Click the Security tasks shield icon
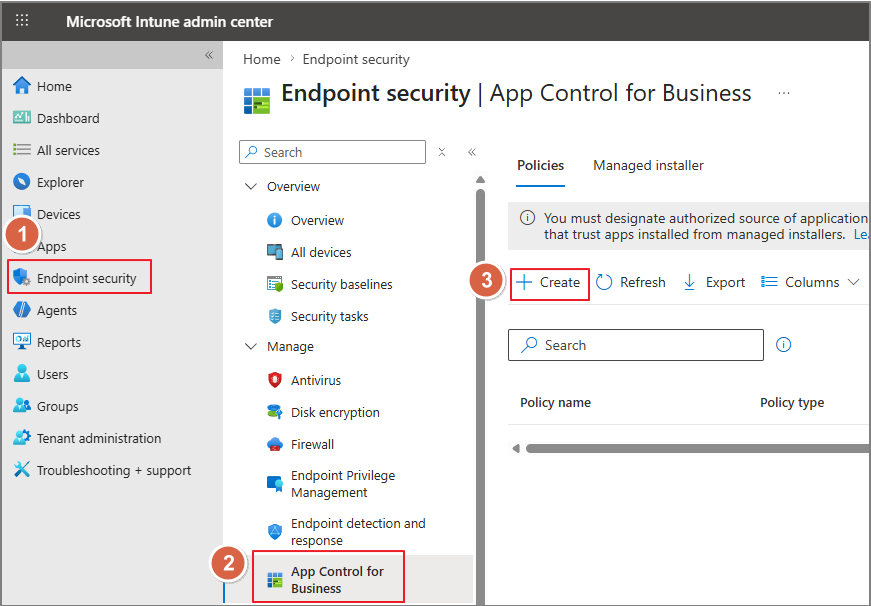 274,316
